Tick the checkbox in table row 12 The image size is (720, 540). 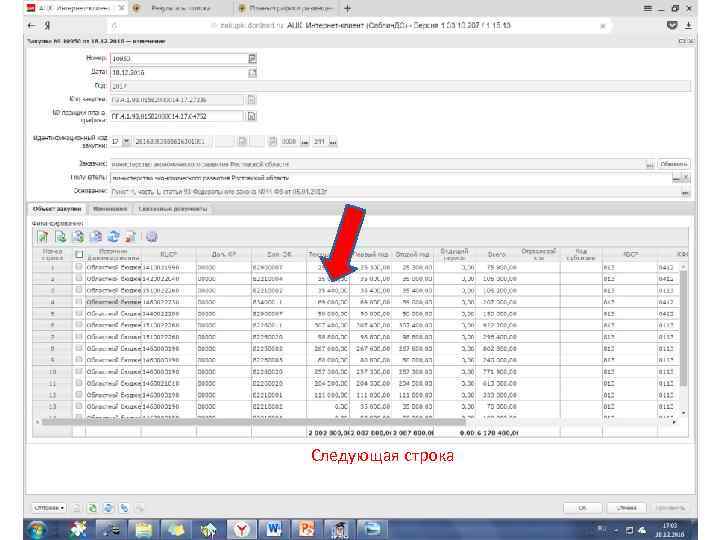click(79, 394)
